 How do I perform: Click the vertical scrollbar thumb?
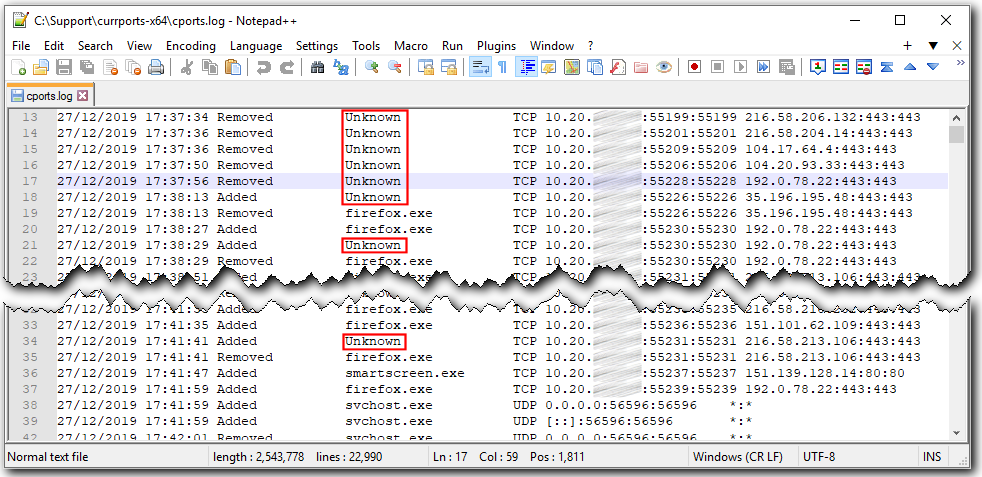pos(957,135)
